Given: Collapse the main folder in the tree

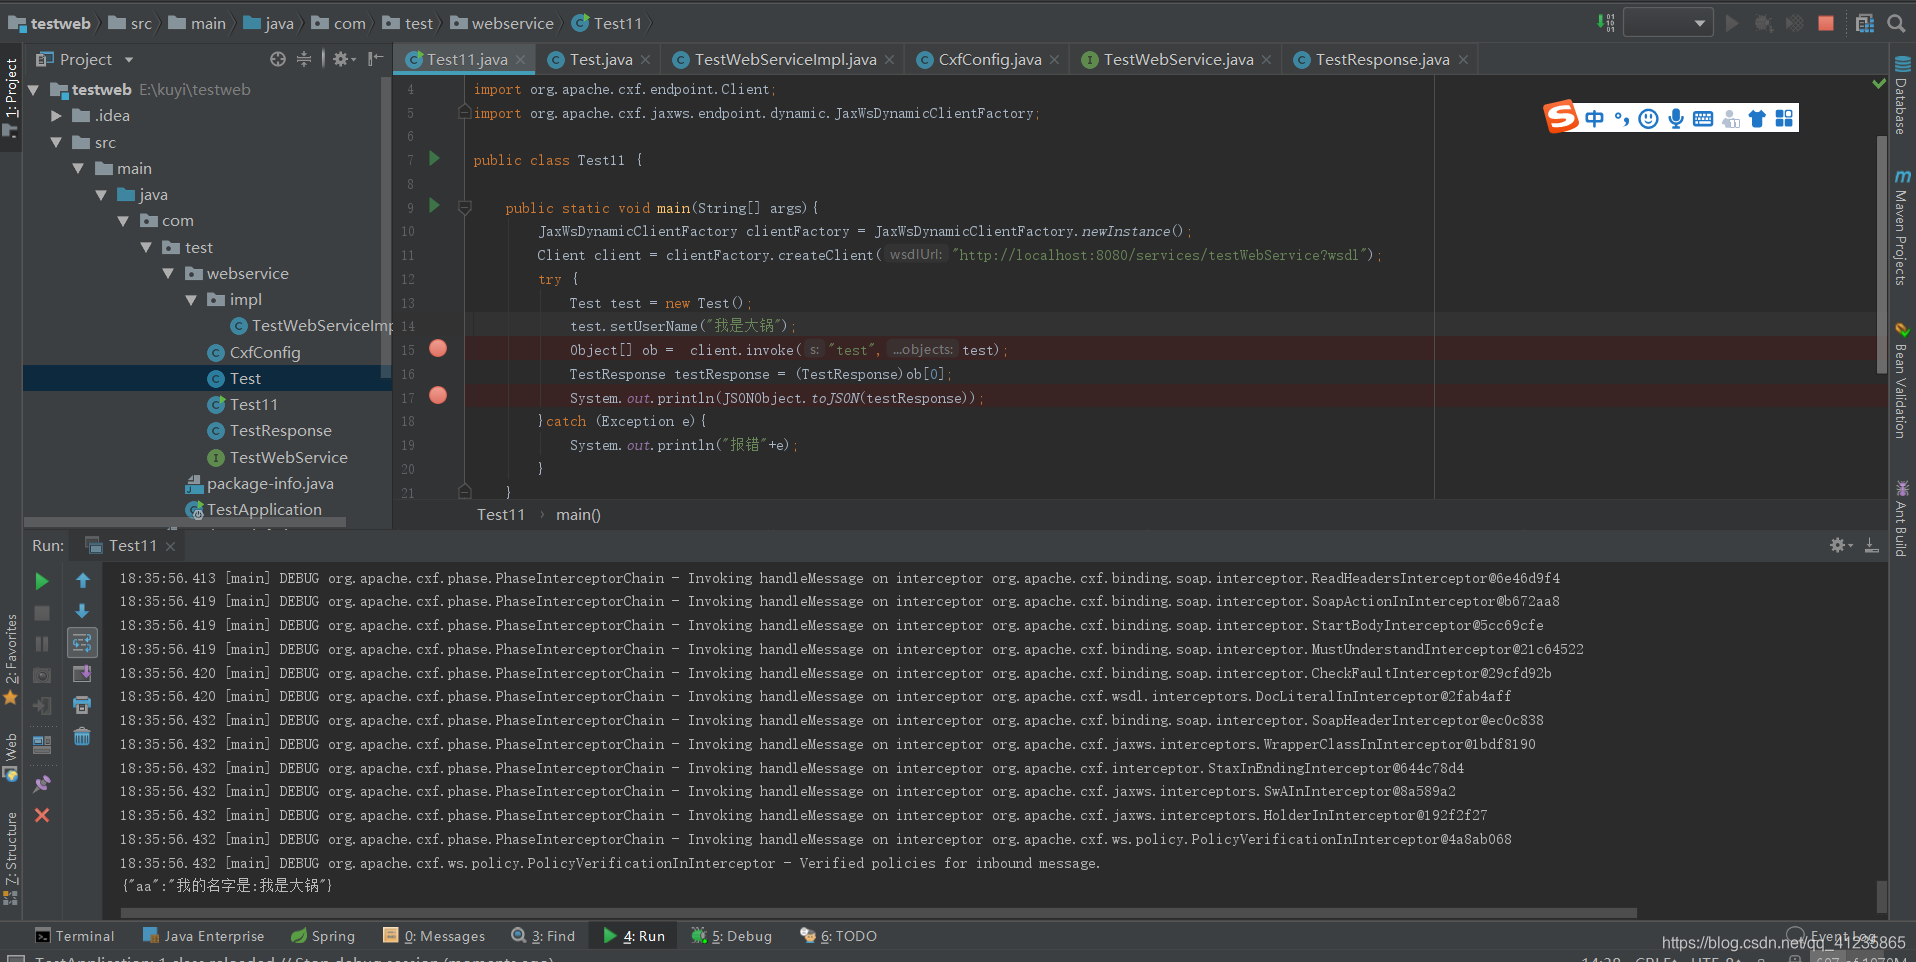Looking at the screenshot, I should [79, 169].
